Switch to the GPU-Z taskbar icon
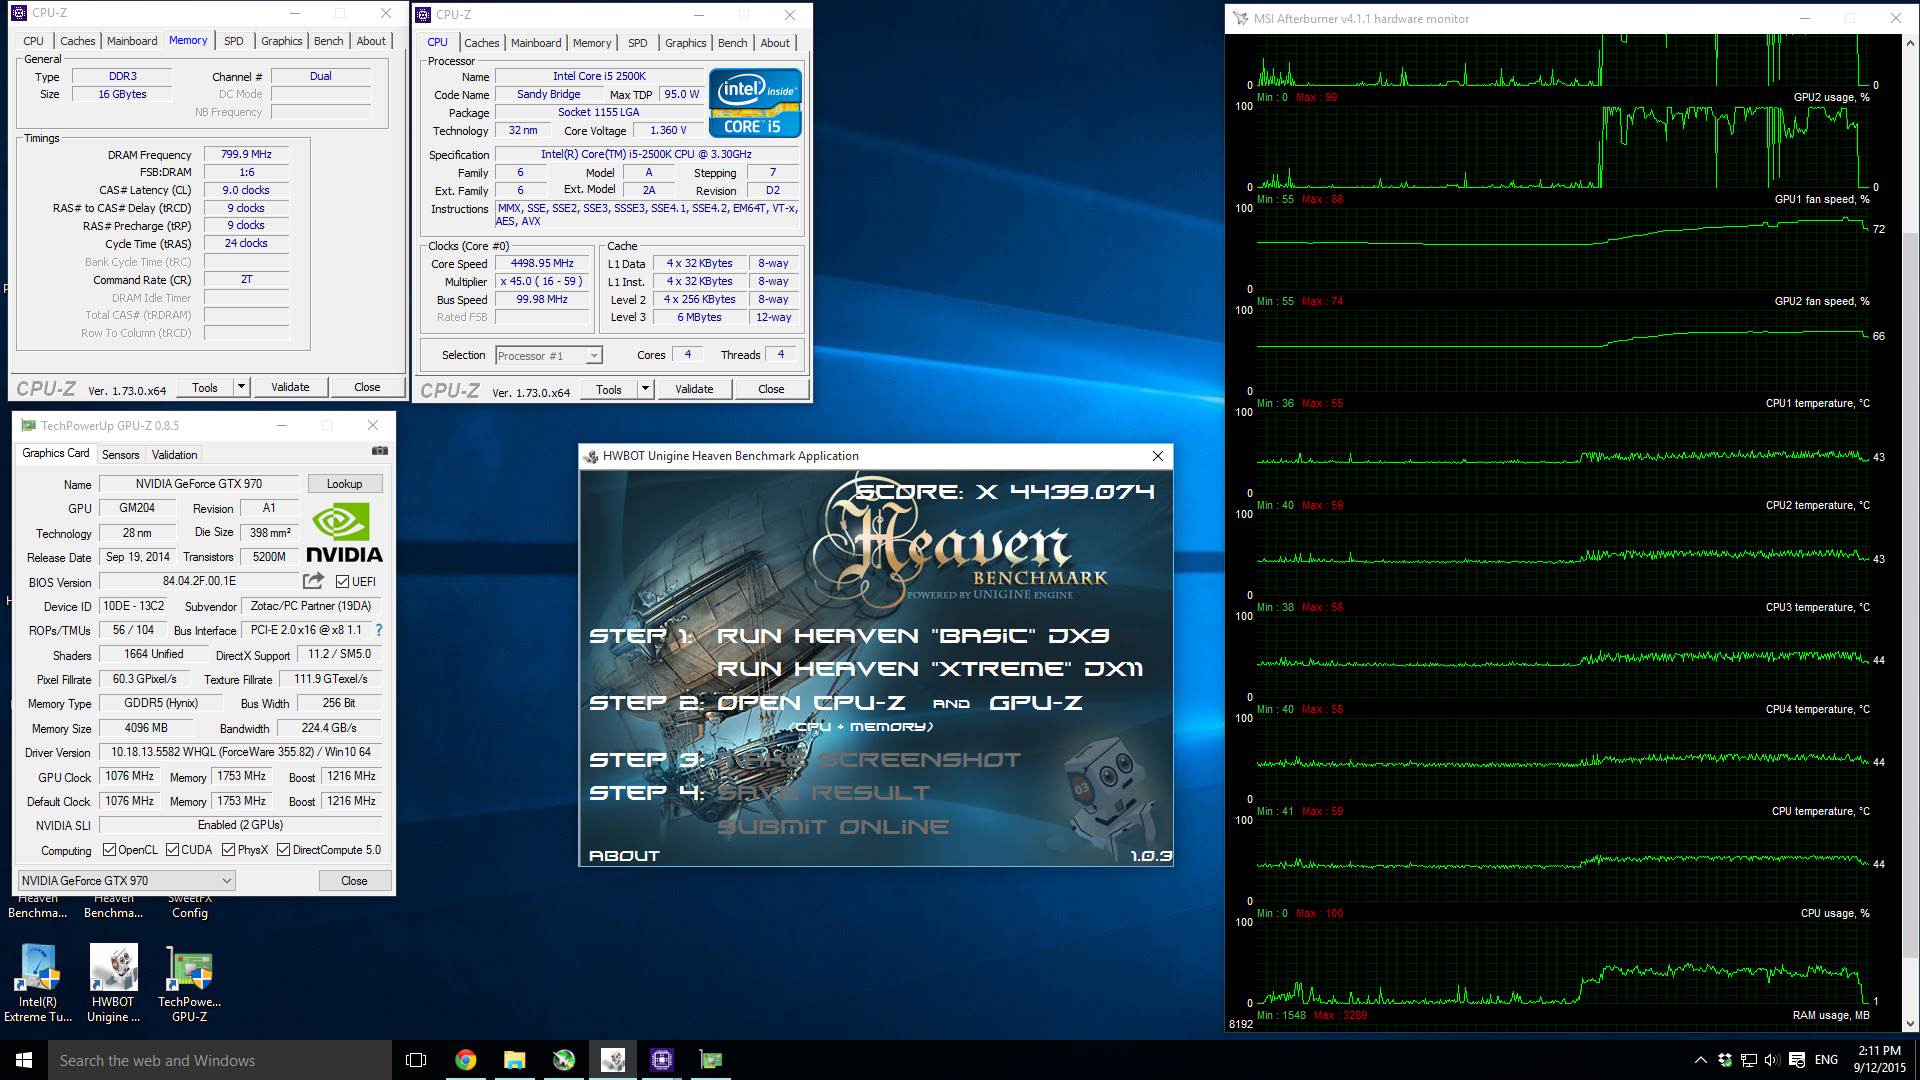This screenshot has width=1920, height=1080. (x=710, y=1060)
